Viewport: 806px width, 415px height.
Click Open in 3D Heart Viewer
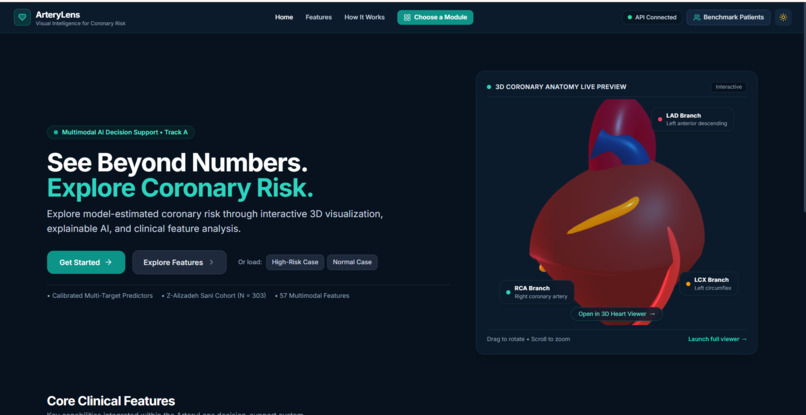(616, 314)
